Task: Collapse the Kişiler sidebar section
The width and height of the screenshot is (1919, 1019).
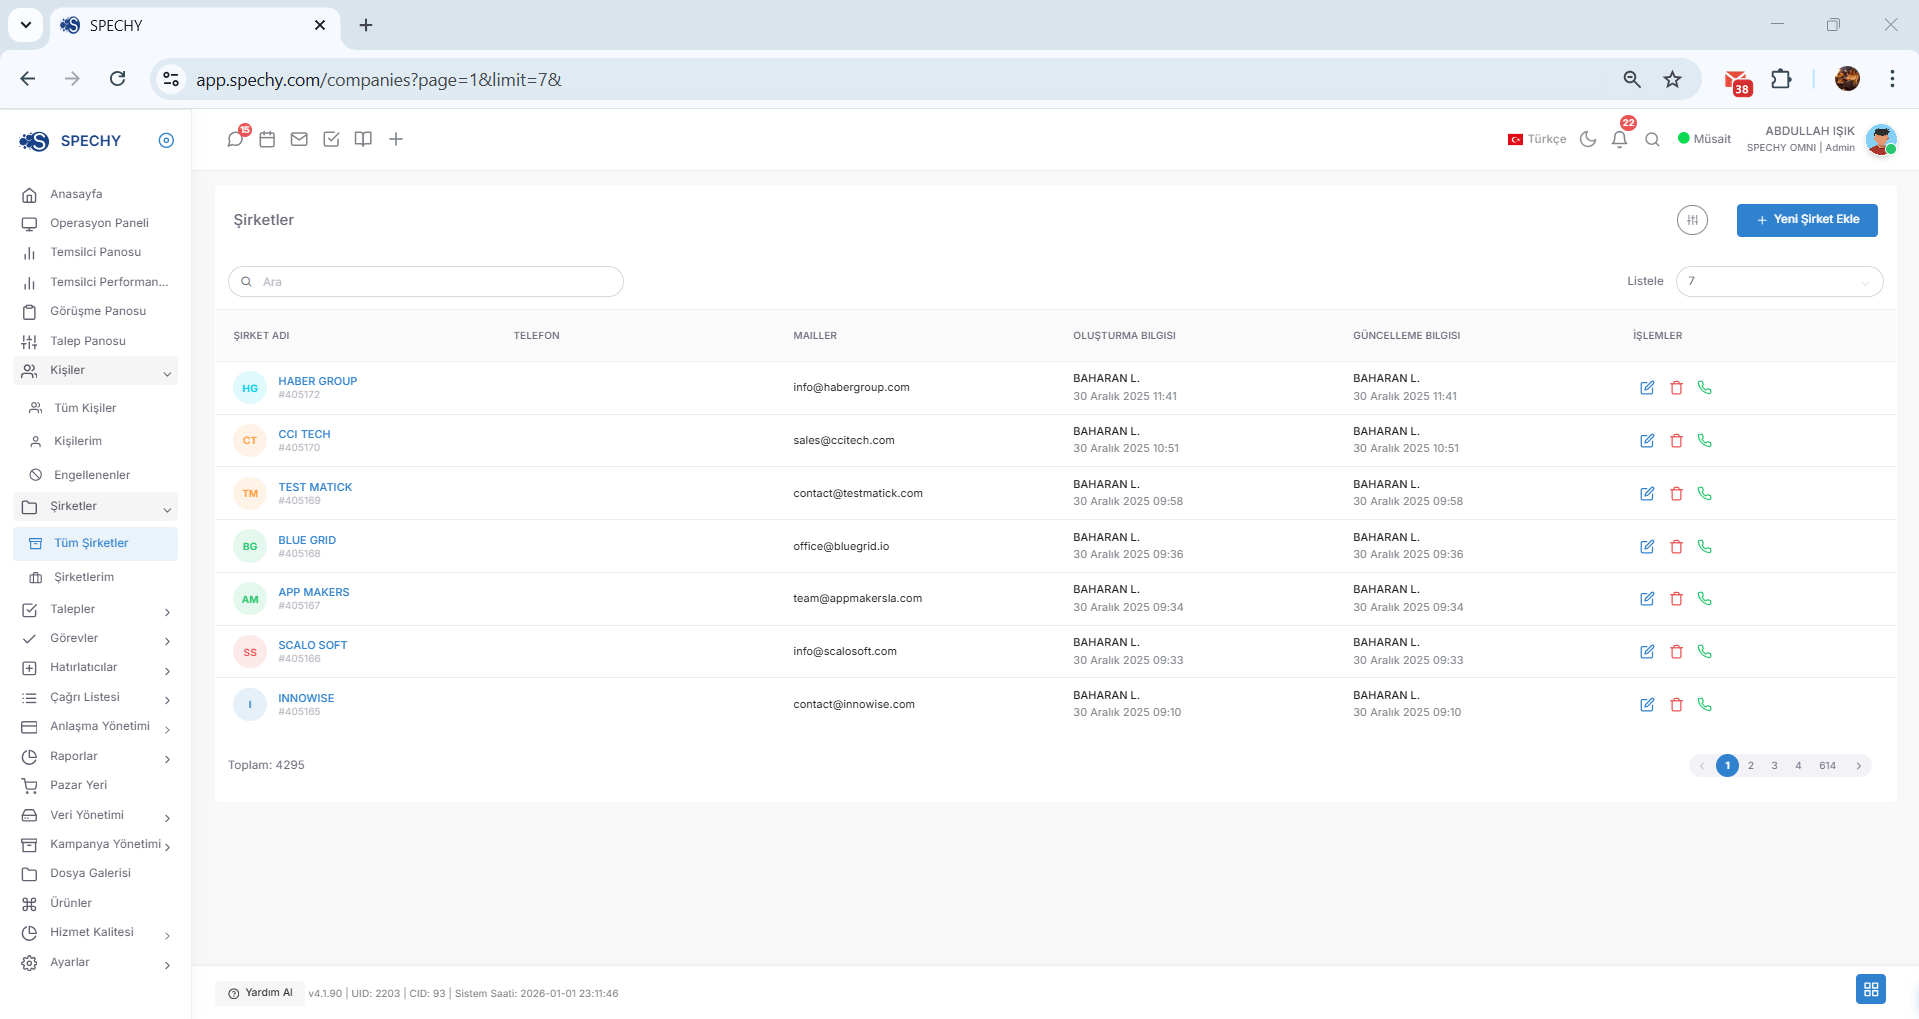Action: click(x=96, y=371)
